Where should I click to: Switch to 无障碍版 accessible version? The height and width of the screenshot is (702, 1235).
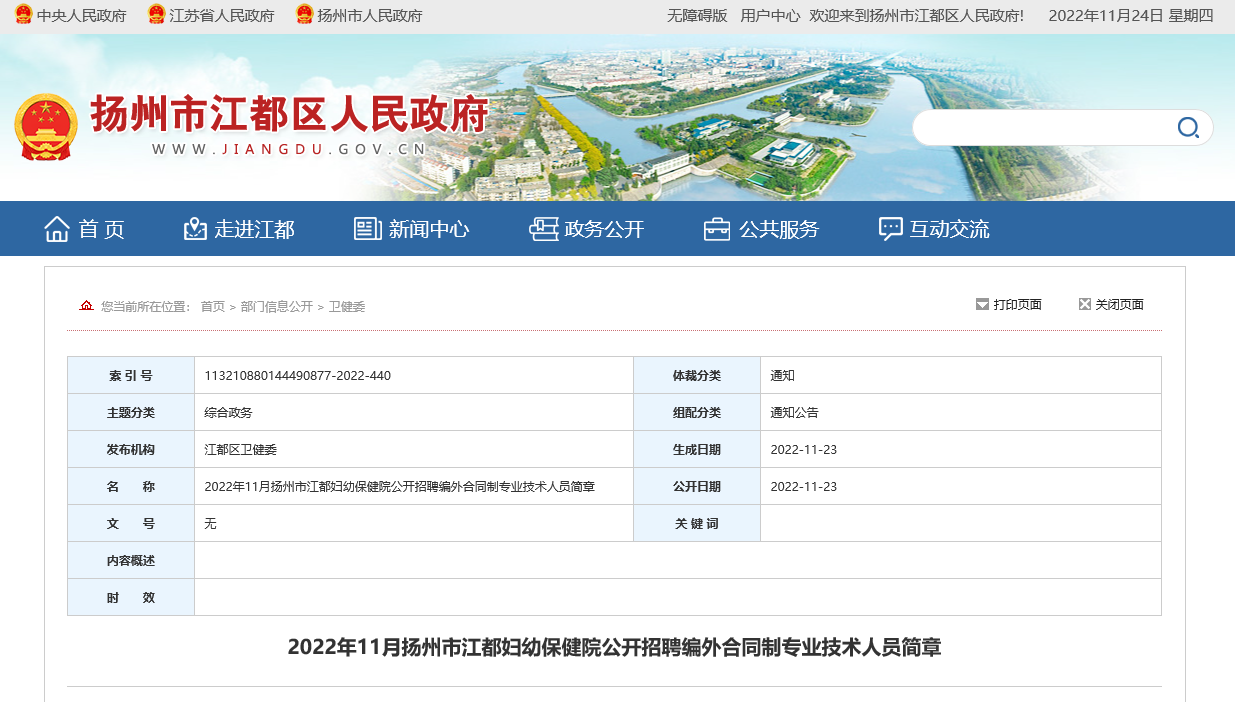697,16
